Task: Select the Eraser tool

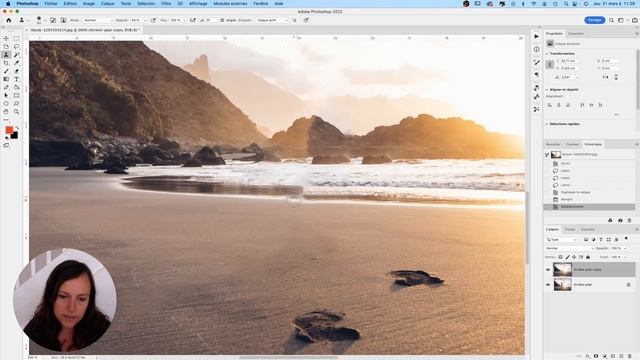Action: (16, 71)
